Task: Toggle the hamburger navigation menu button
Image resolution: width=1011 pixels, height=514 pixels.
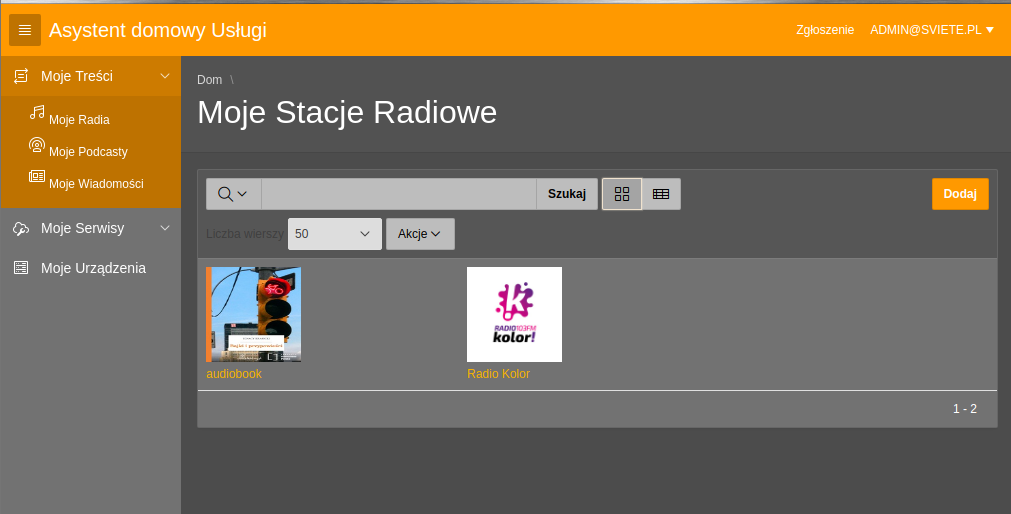Action: click(25, 30)
